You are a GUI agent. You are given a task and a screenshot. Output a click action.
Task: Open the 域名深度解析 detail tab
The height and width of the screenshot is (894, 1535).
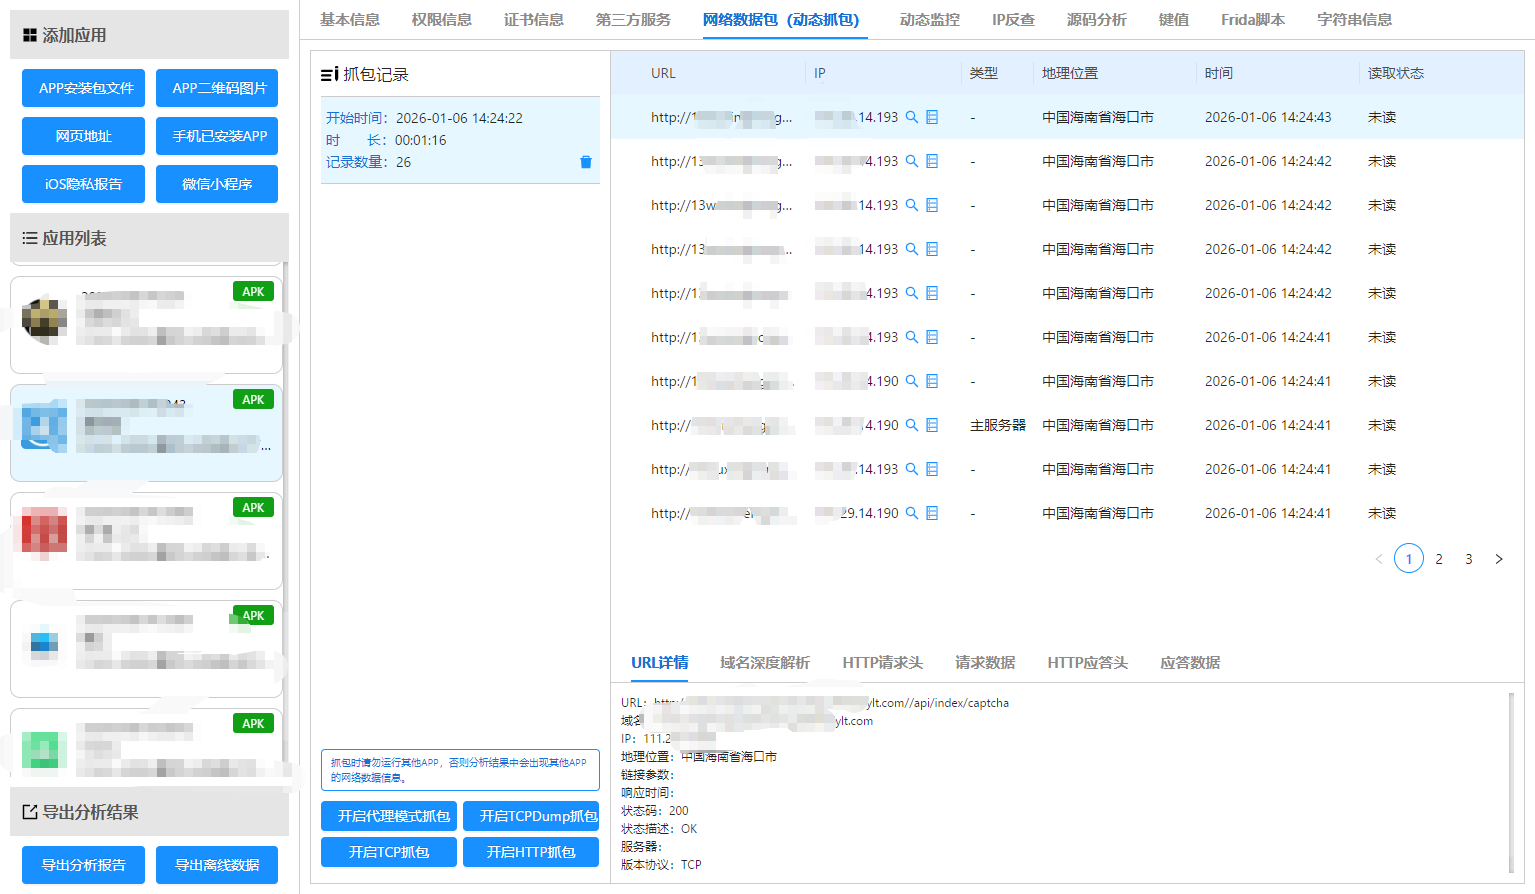point(764,663)
